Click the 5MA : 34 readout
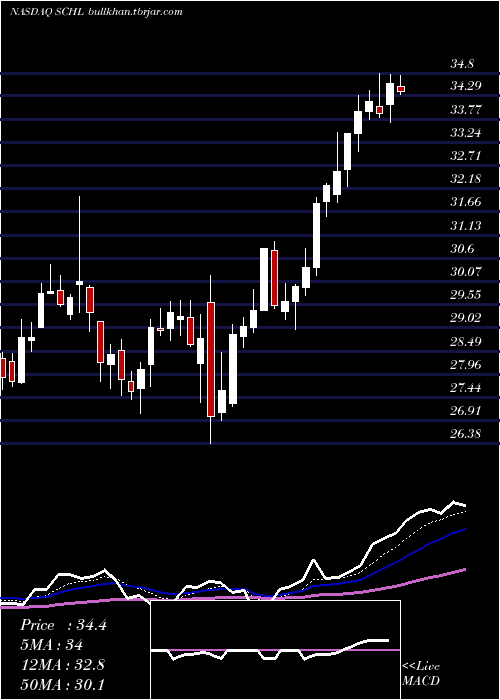Screen dimensions: 500x700 click(x=51, y=645)
